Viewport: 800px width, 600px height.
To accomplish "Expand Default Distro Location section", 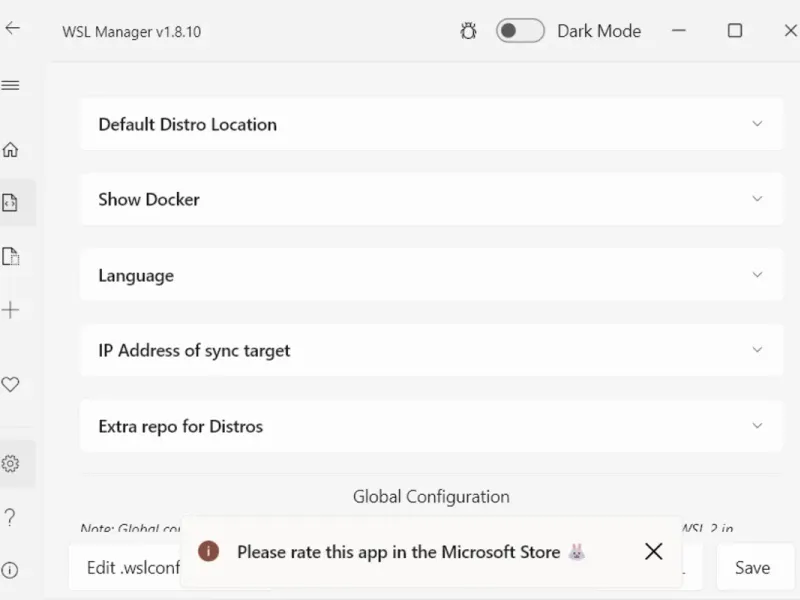I will click(x=757, y=124).
